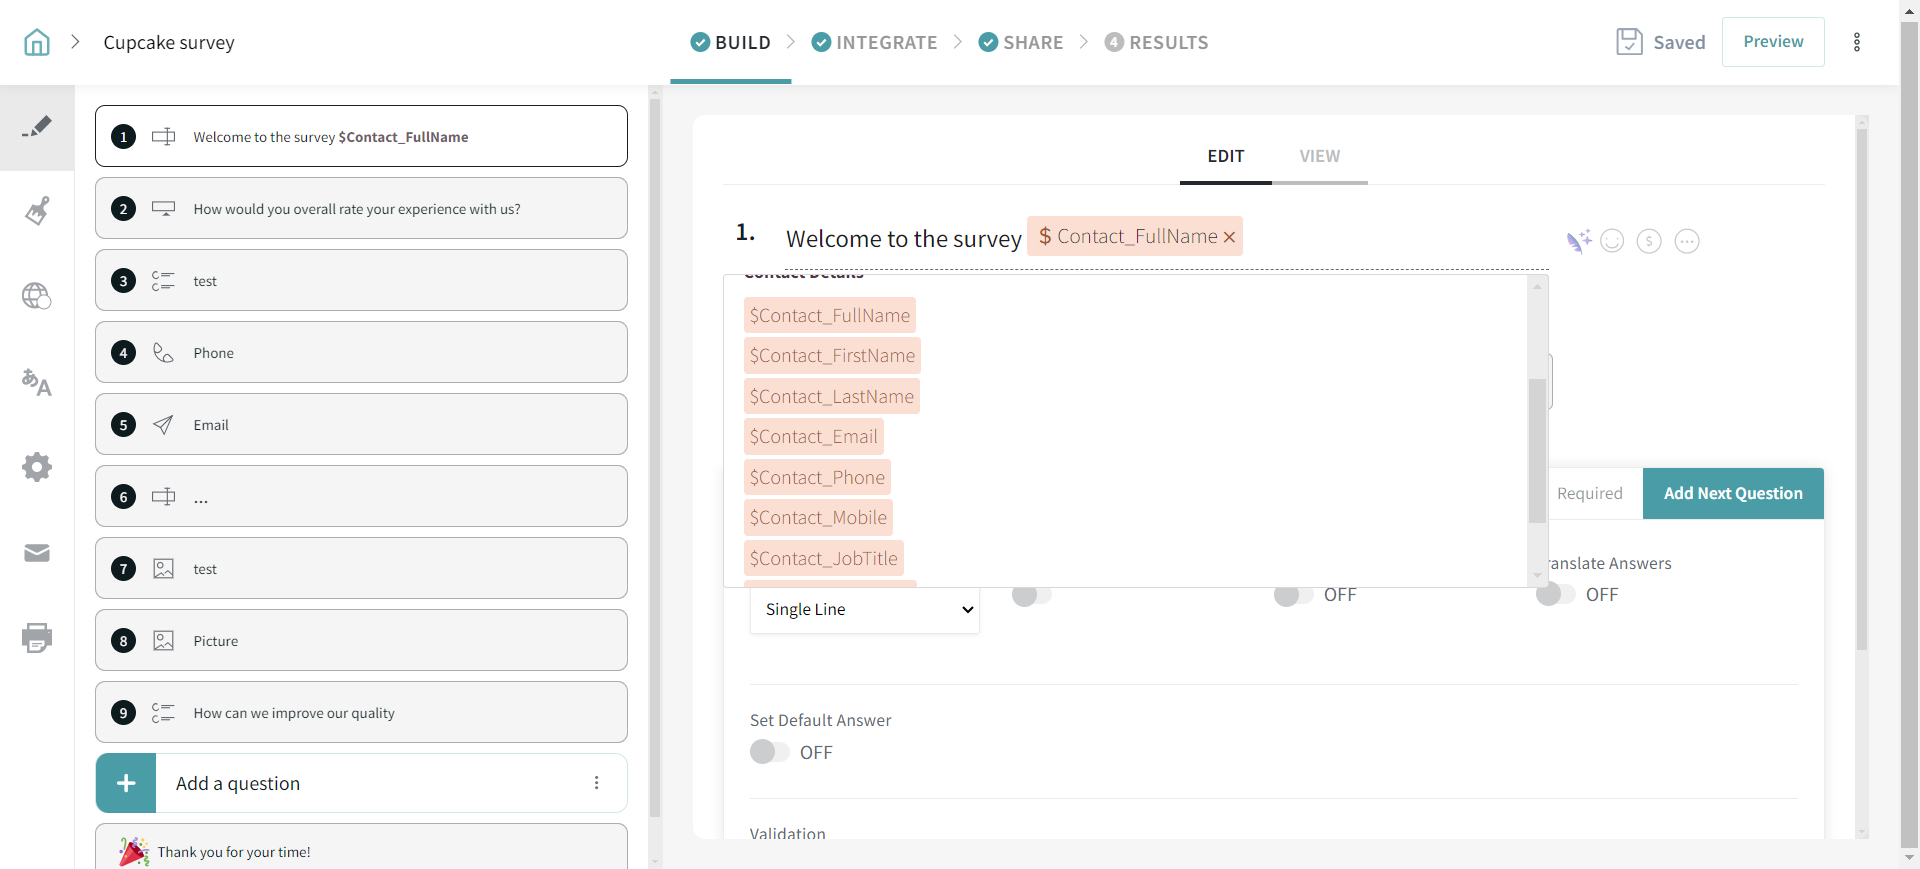Toggle Set Default Answer switch
The height and width of the screenshot is (869, 1920).
click(769, 752)
